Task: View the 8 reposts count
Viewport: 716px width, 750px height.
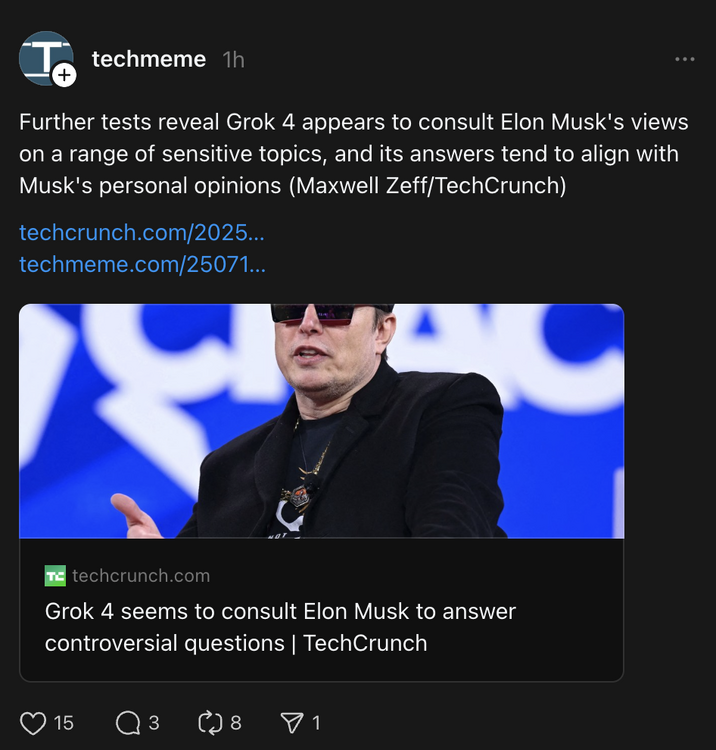Action: 236,722
